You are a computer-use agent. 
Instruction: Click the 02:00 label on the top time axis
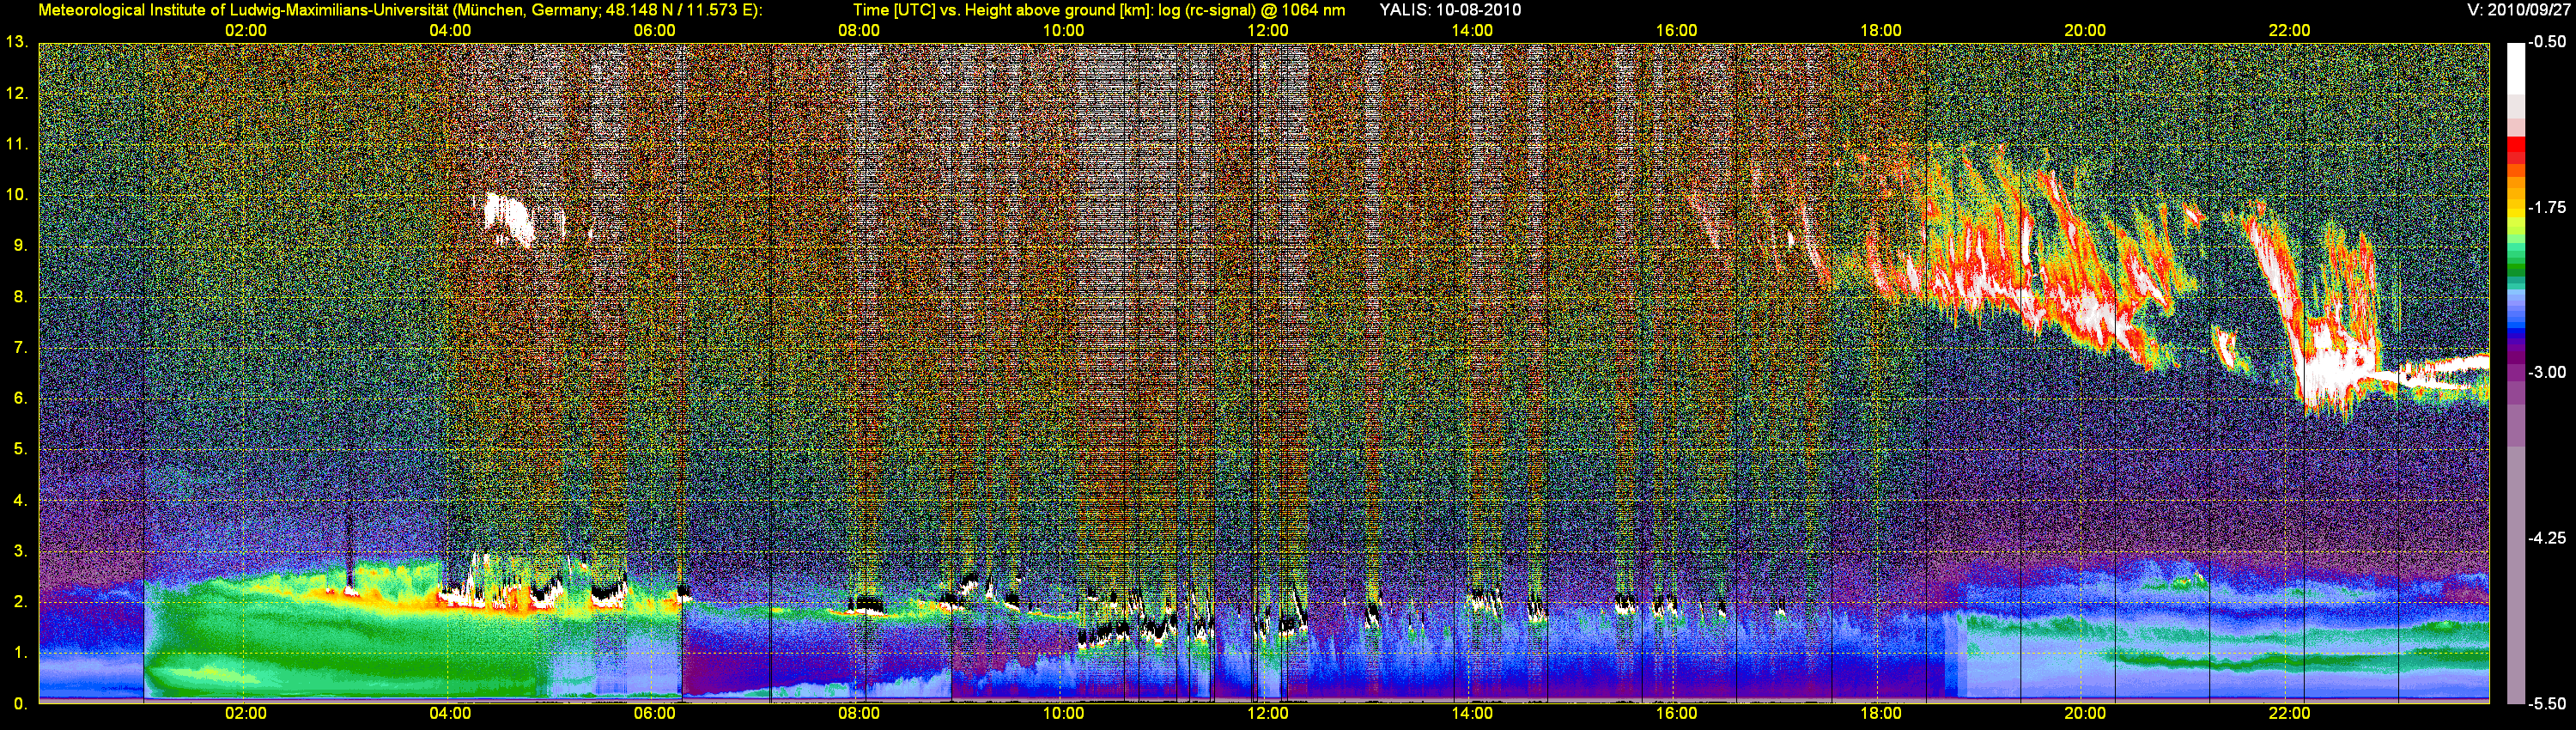245,31
